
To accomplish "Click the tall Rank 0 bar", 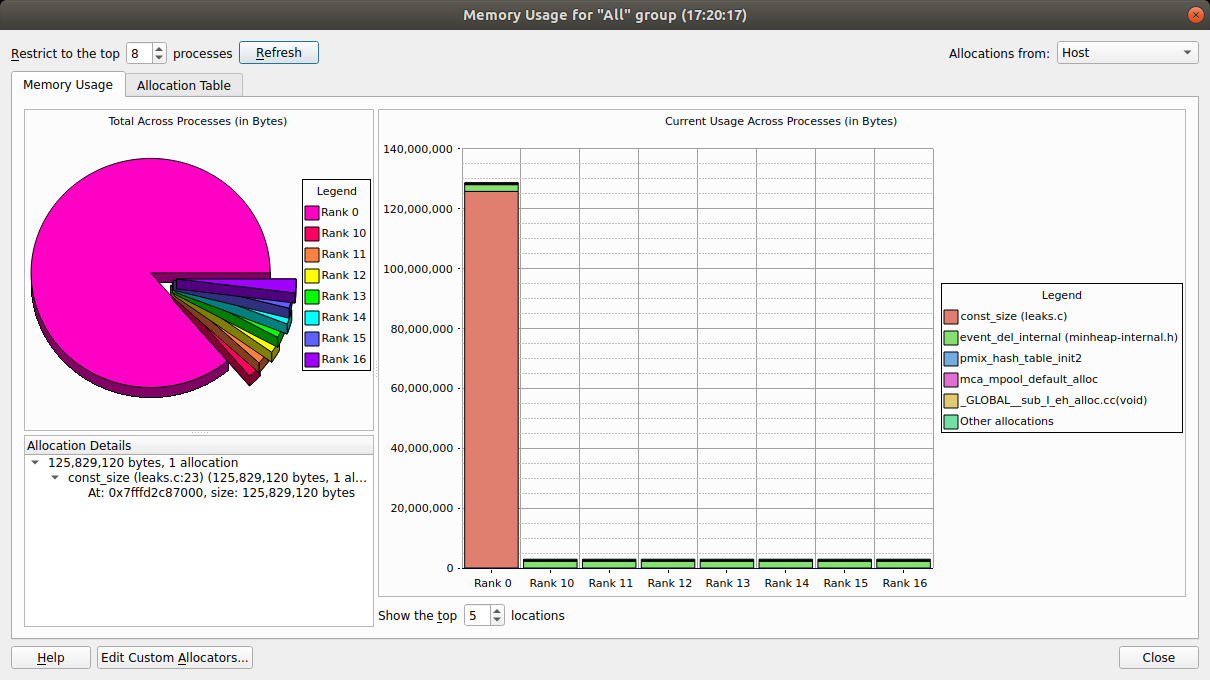I will (492, 370).
